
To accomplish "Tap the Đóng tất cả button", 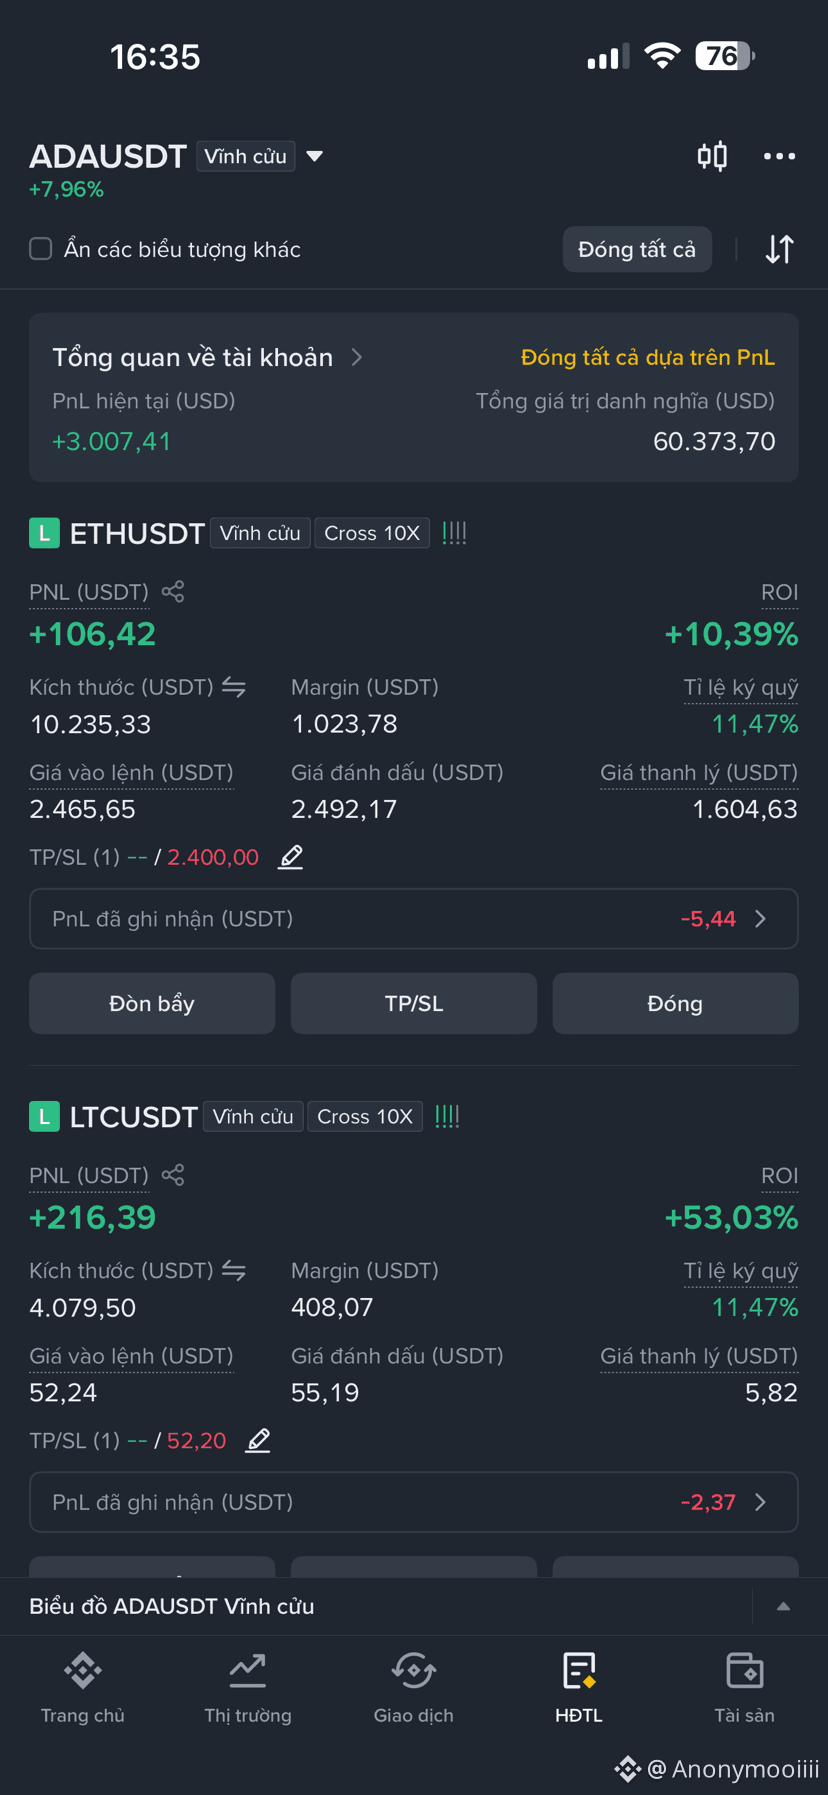I will click(x=637, y=249).
